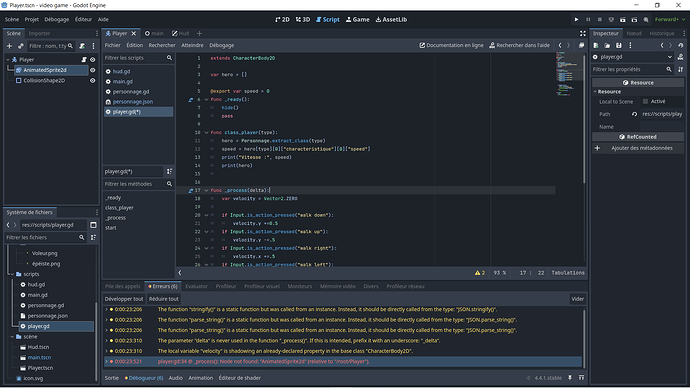The width and height of the screenshot is (690, 388).
Task: Collapse the scripts folder in file tree
Action: (12, 274)
